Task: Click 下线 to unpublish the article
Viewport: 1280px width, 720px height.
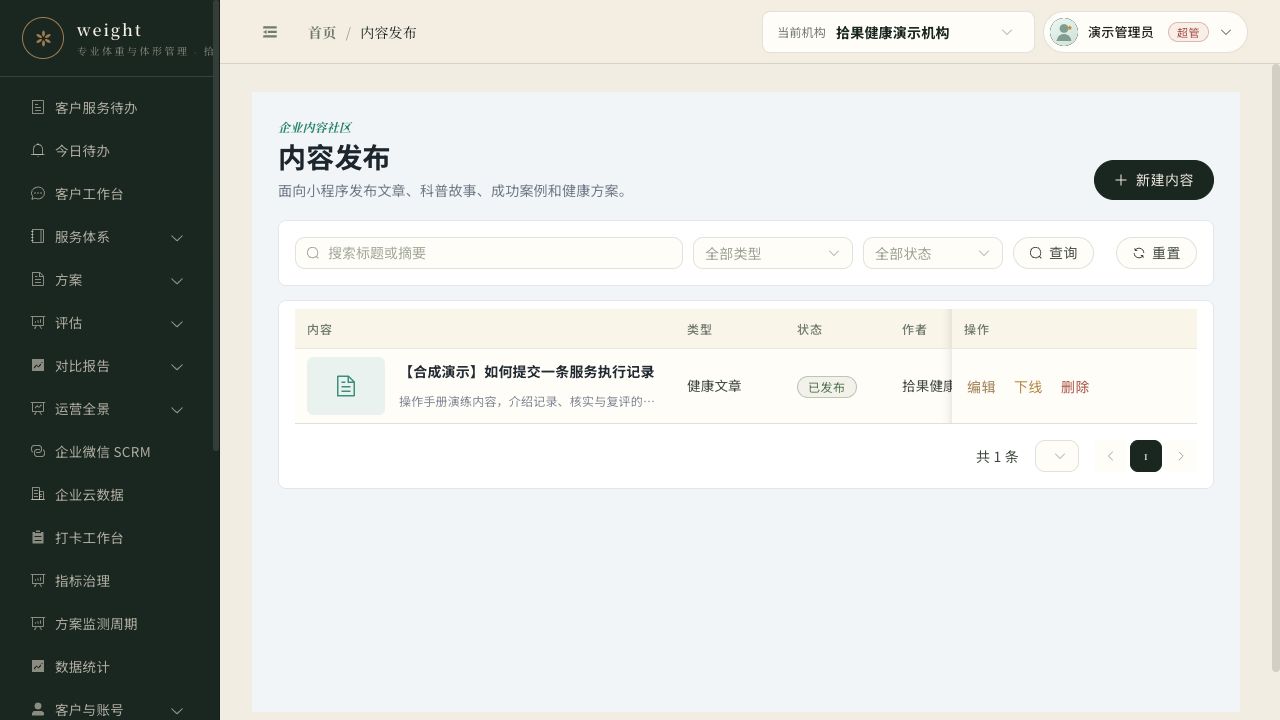Action: click(1028, 387)
